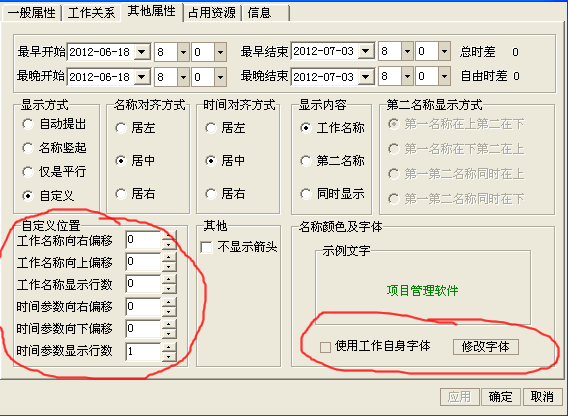Open the 占用资源 tab
The image size is (568, 416).
click(x=212, y=13)
